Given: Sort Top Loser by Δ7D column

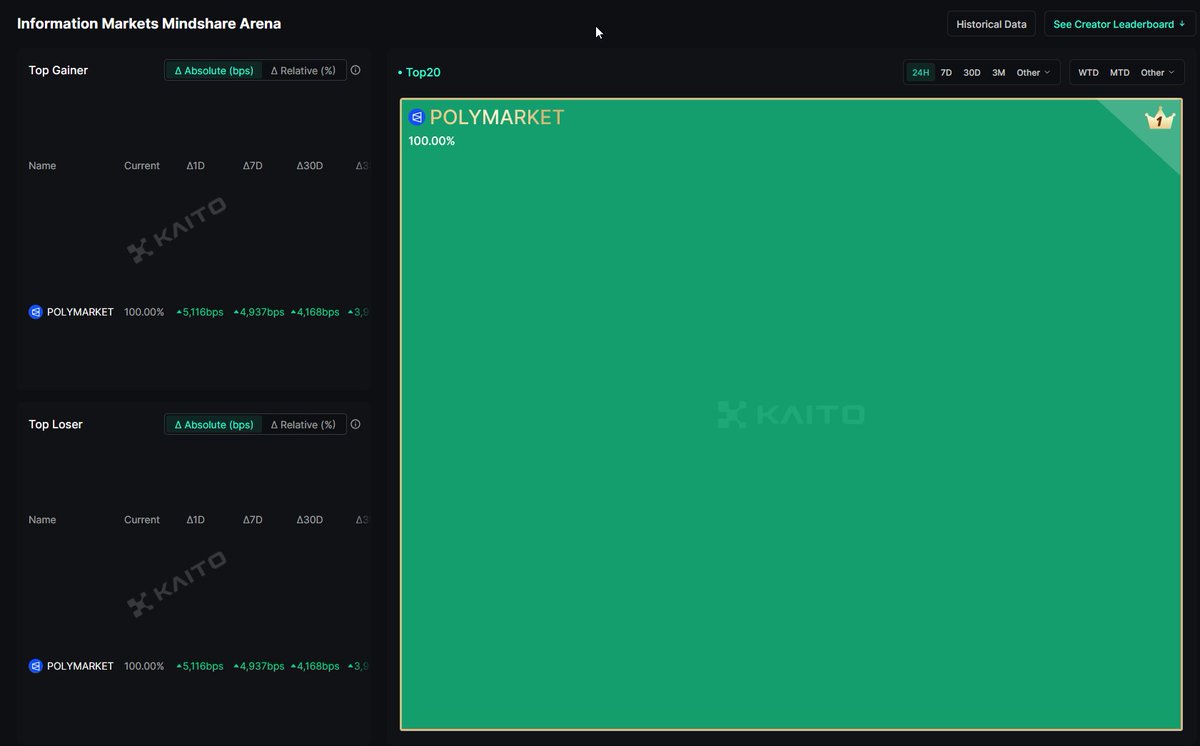Looking at the screenshot, I should [252, 520].
